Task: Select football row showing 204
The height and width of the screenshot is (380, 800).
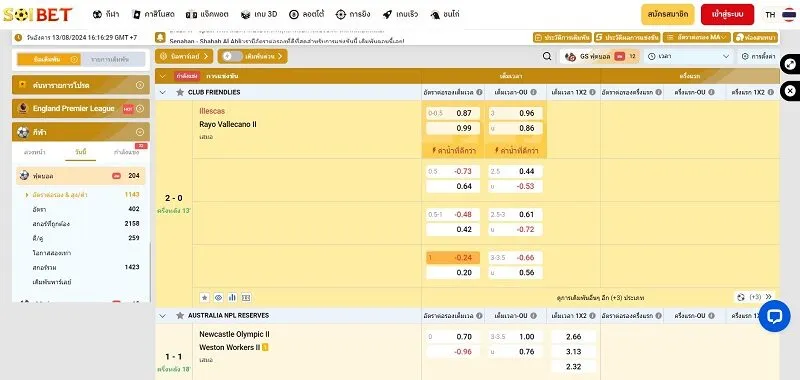Action: tap(81, 175)
